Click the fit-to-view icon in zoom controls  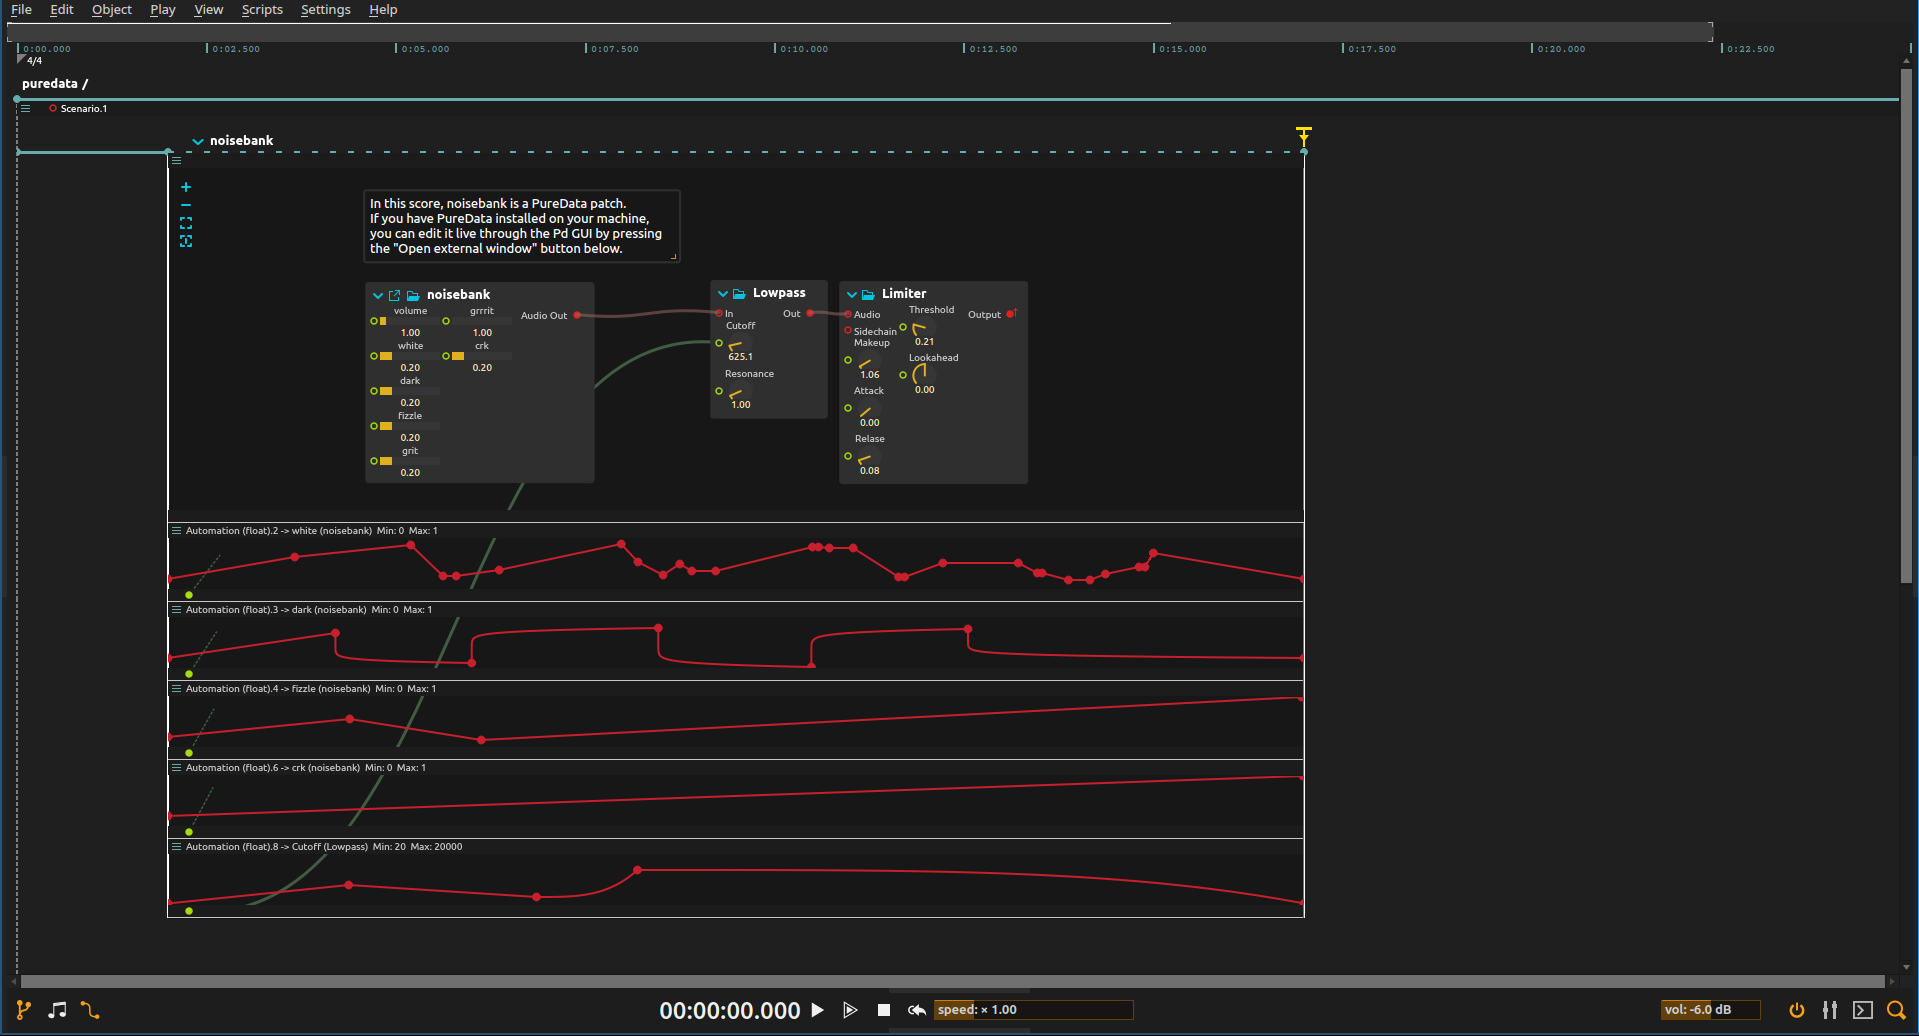click(x=186, y=223)
